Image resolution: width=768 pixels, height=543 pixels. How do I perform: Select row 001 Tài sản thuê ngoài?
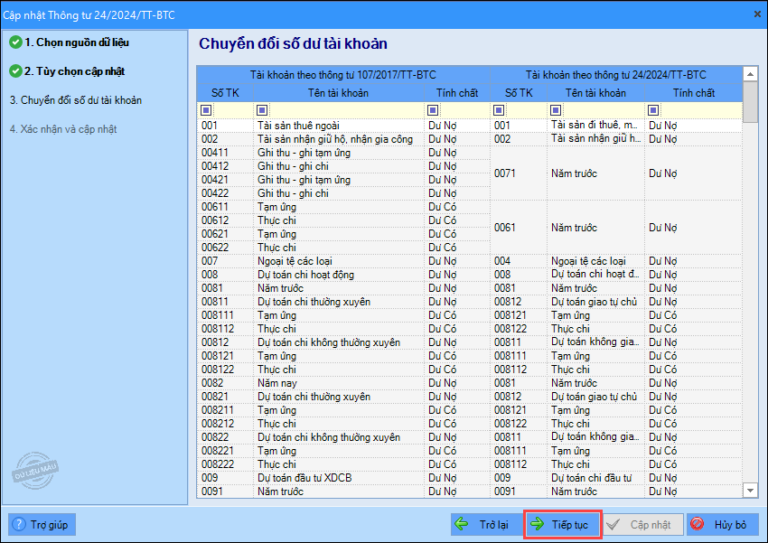pos(300,125)
